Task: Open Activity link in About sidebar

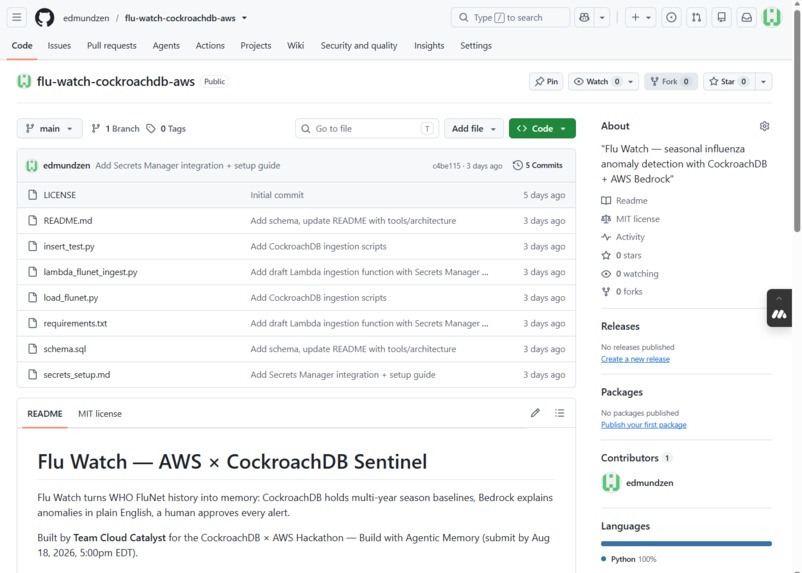Action: tap(623, 237)
